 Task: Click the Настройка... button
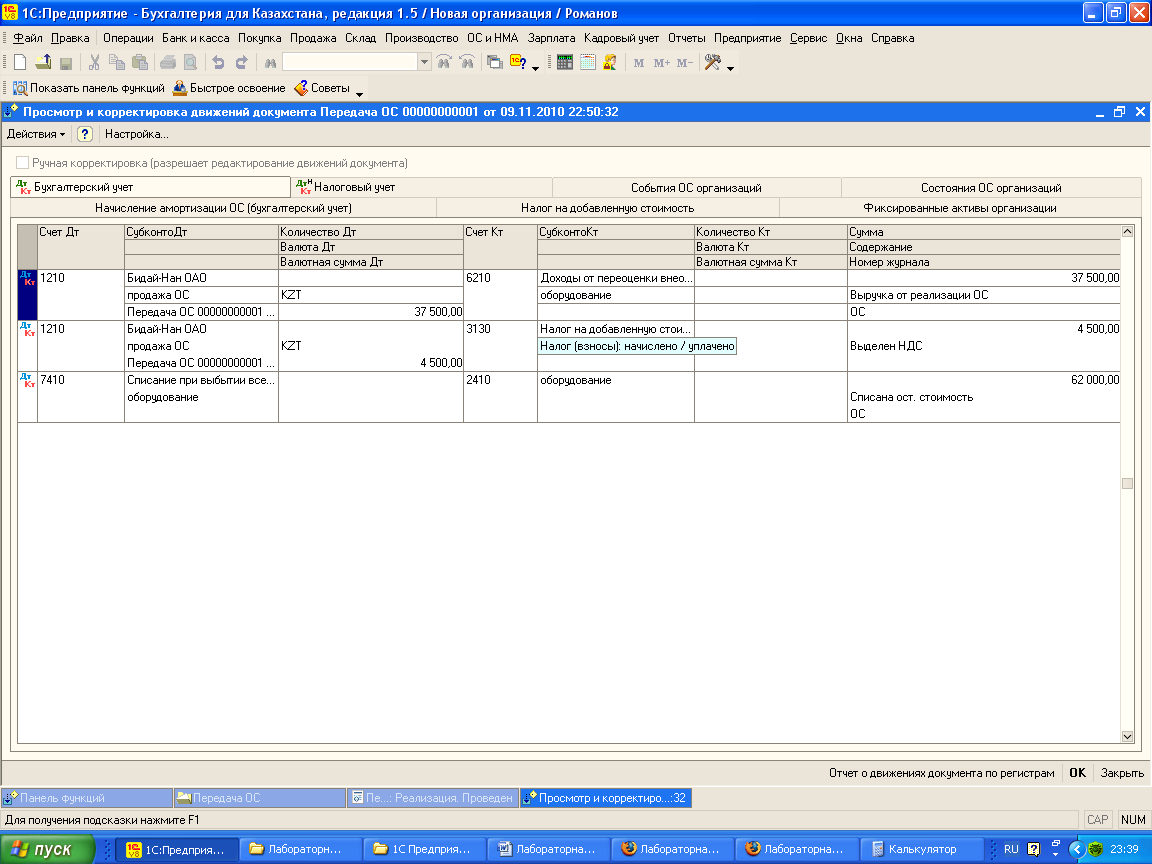click(137, 134)
